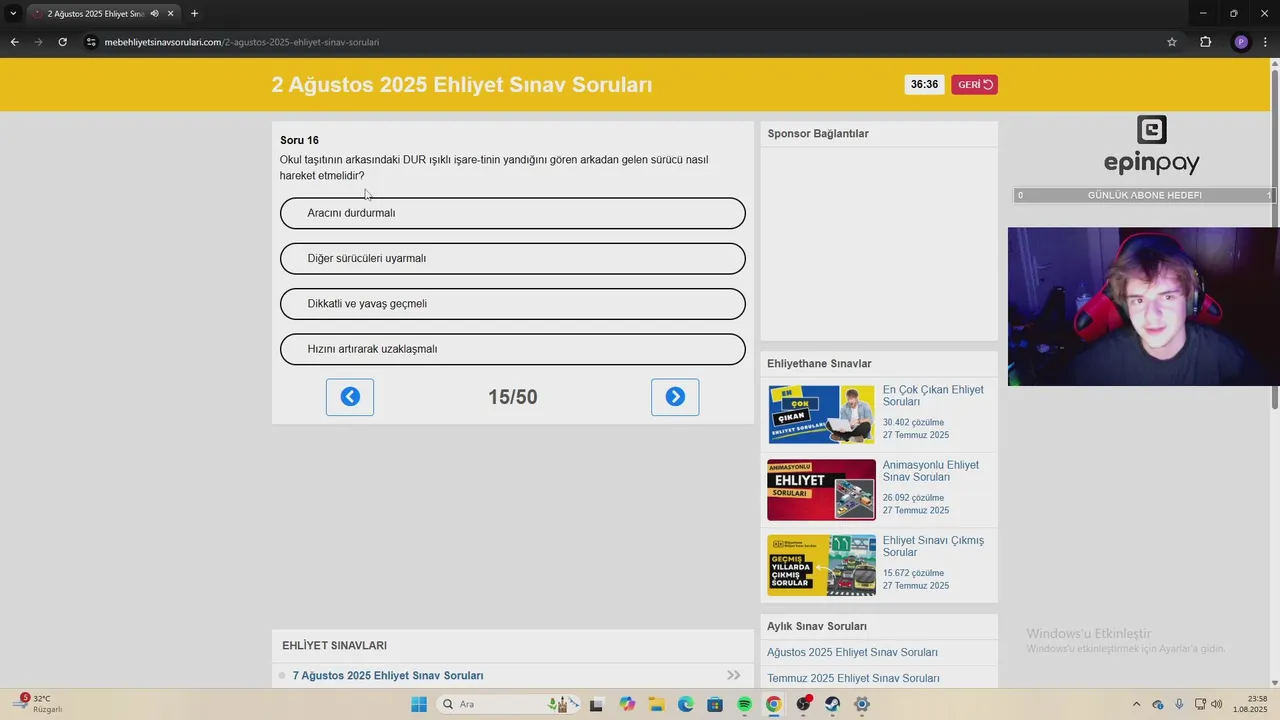Go to the previous question arrow

(350, 397)
